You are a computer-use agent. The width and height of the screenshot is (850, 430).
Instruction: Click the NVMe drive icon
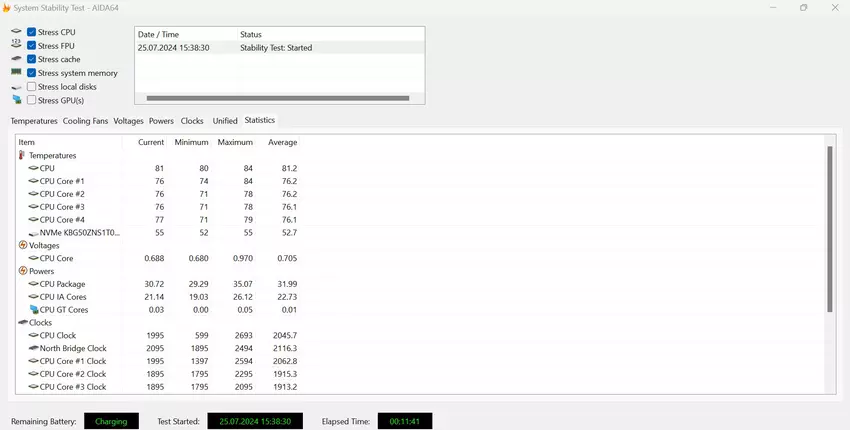pyautogui.click(x=33, y=233)
